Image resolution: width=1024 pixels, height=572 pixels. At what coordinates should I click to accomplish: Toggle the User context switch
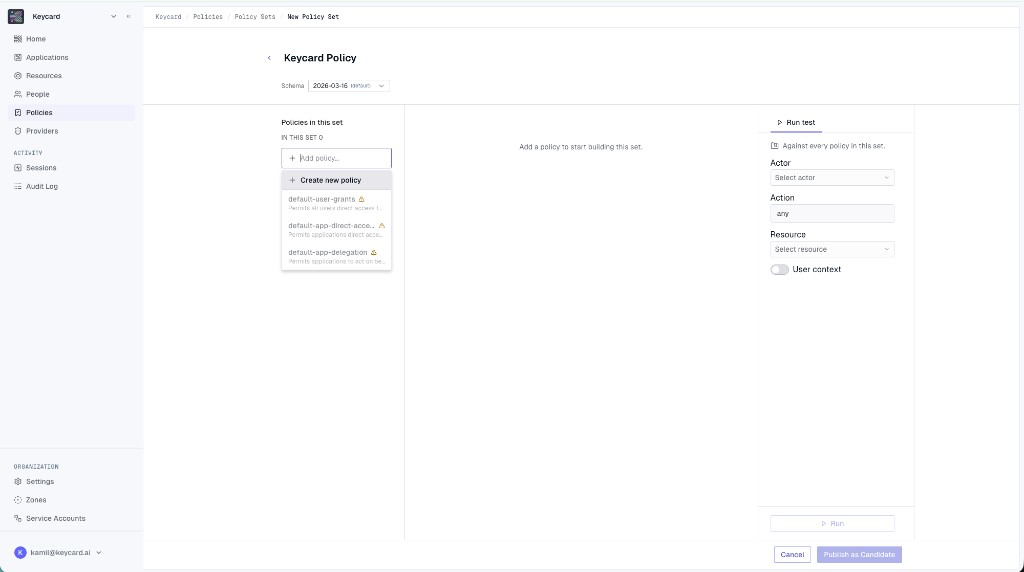[779, 270]
